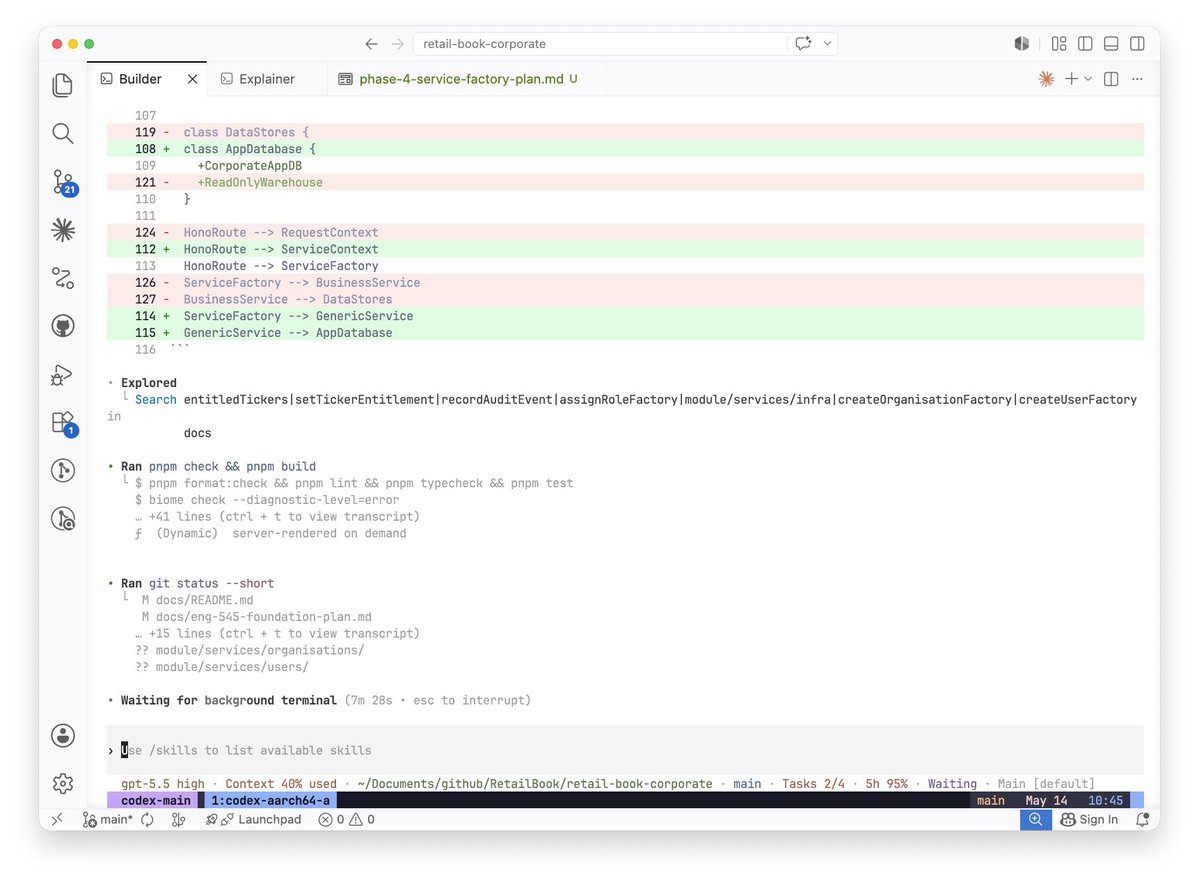
Task: Open the Claude starburst sidebar panel
Action: (63, 229)
